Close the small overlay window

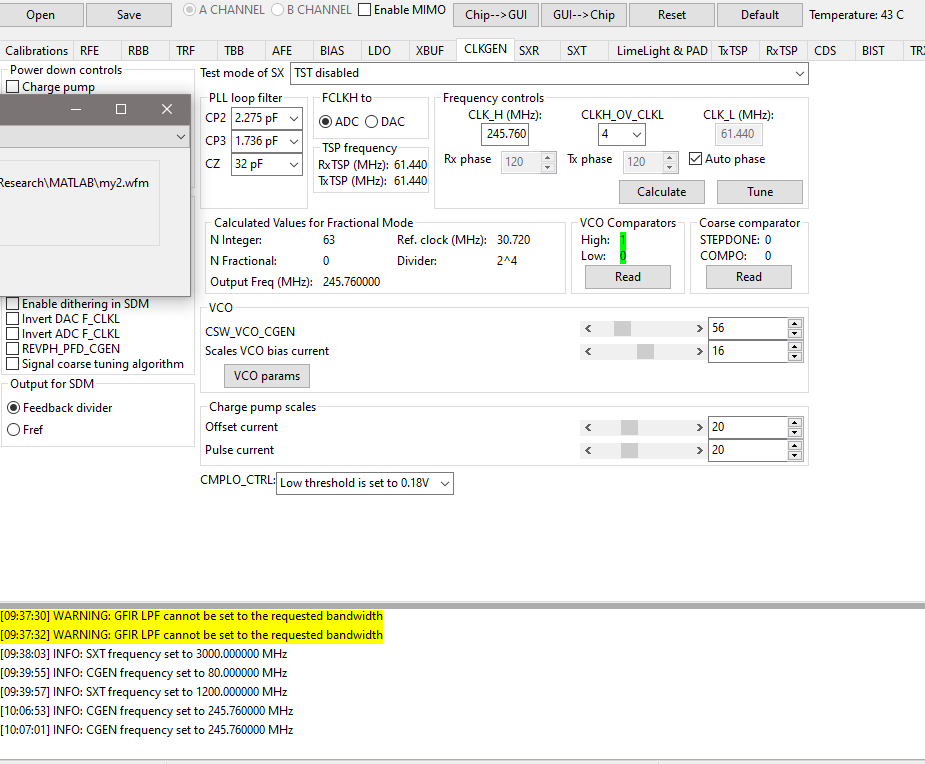click(167, 109)
